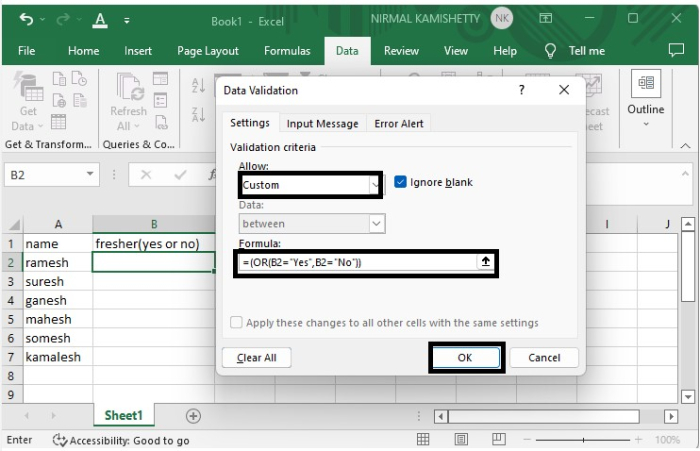Click the vertical scrollbar down arrow
Image resolution: width=700 pixels, height=451 pixels.
pyautogui.click(x=687, y=396)
